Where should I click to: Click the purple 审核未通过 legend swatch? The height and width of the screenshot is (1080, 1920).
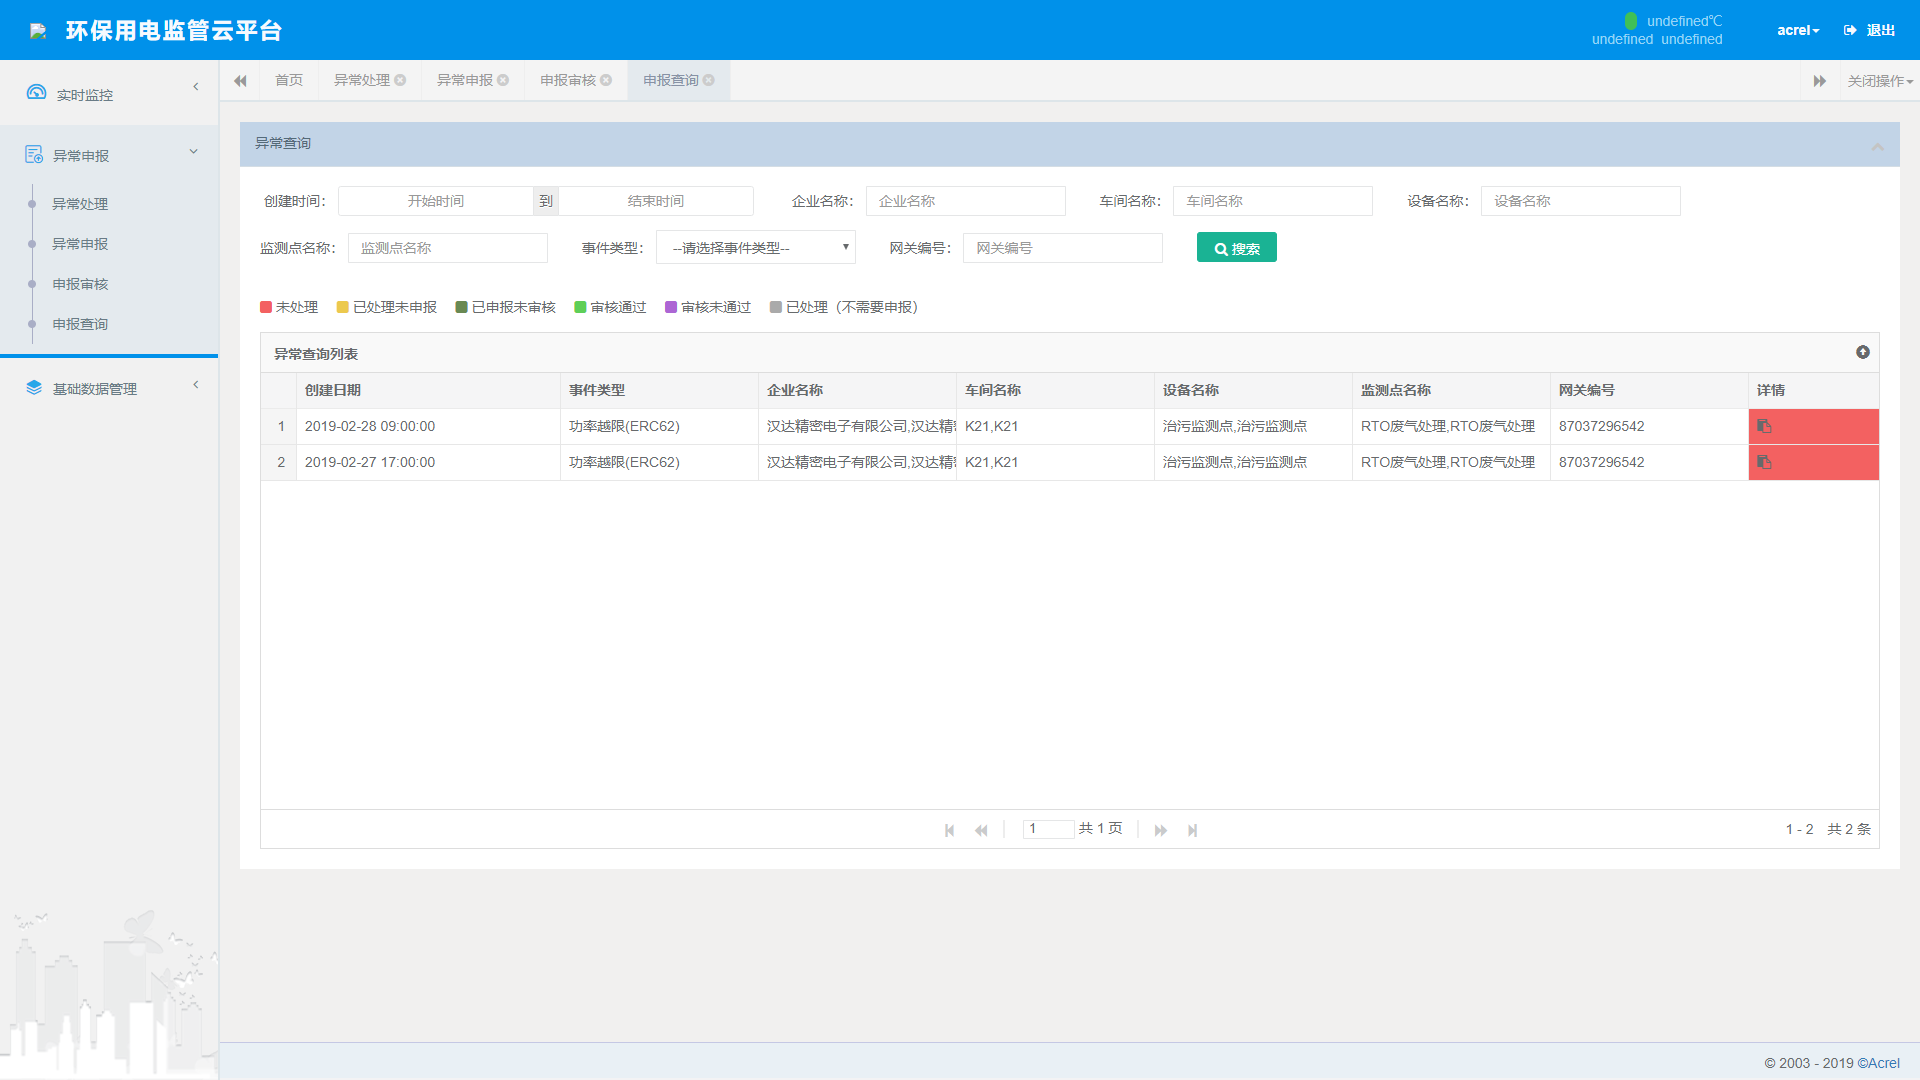click(671, 307)
